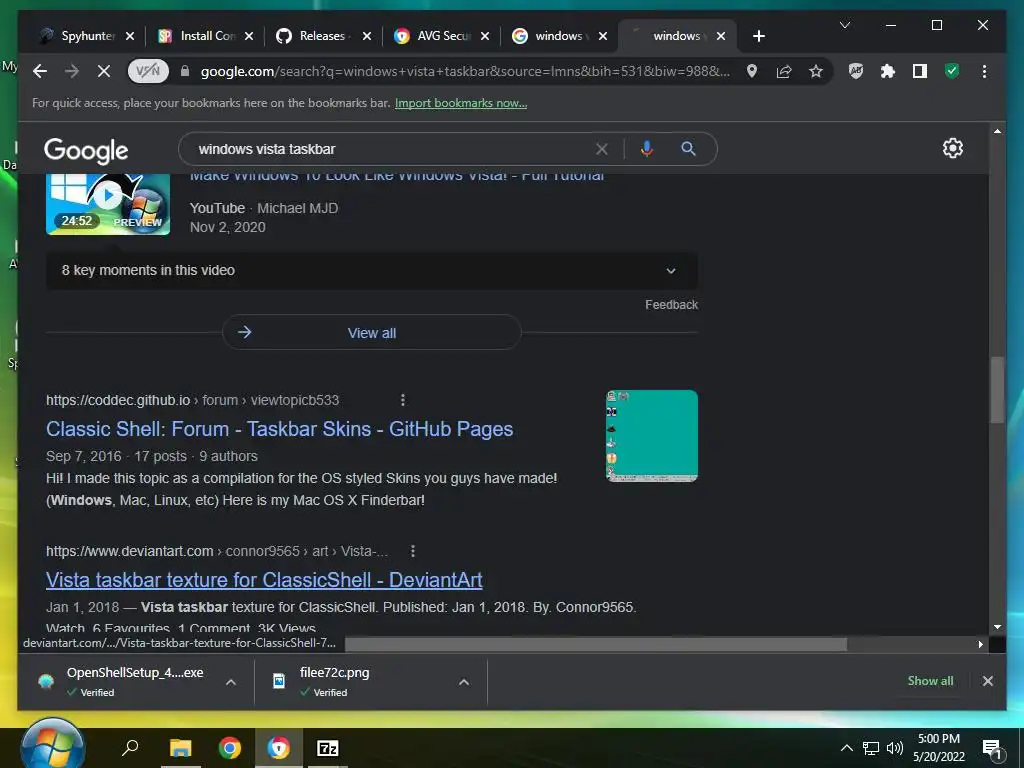Click the green AVG checkmark shield
Image resolution: width=1024 pixels, height=768 pixels.
tap(952, 71)
